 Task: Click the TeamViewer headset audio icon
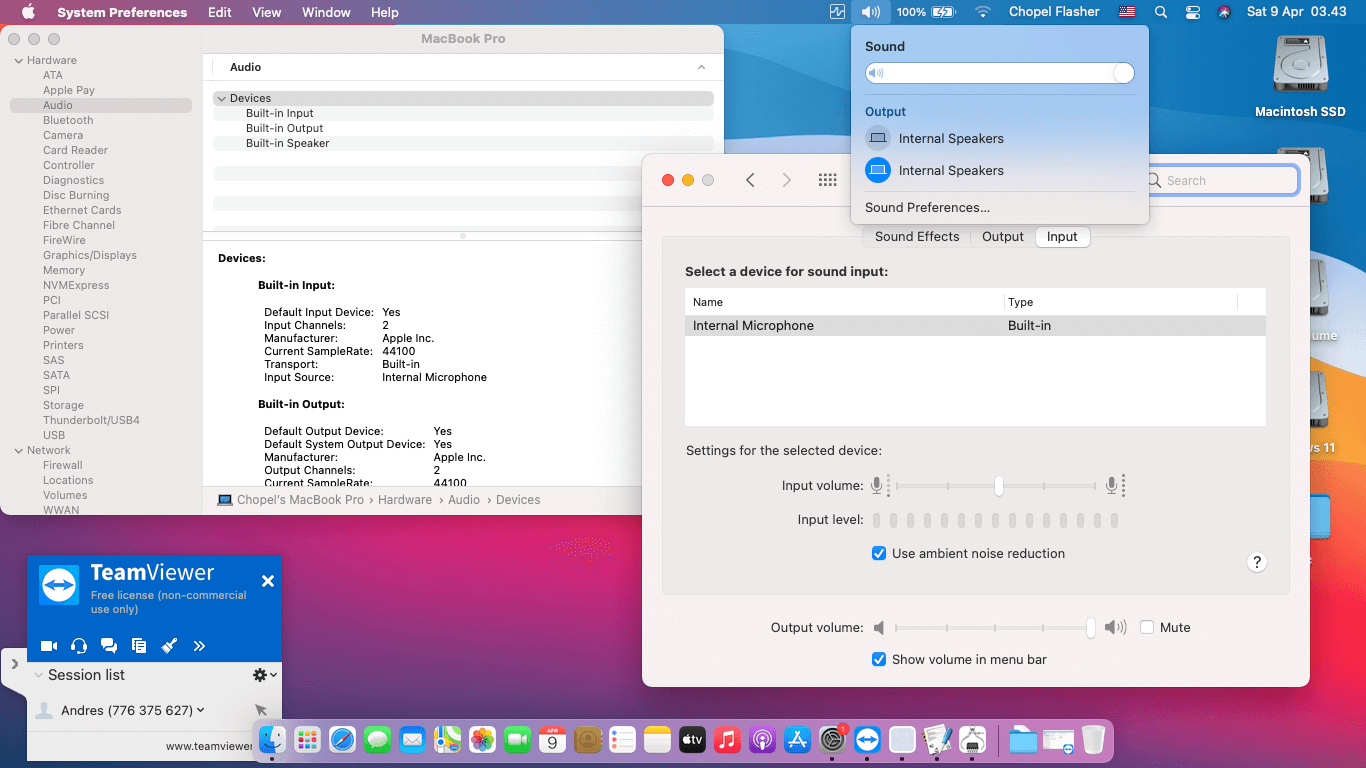[x=79, y=646]
